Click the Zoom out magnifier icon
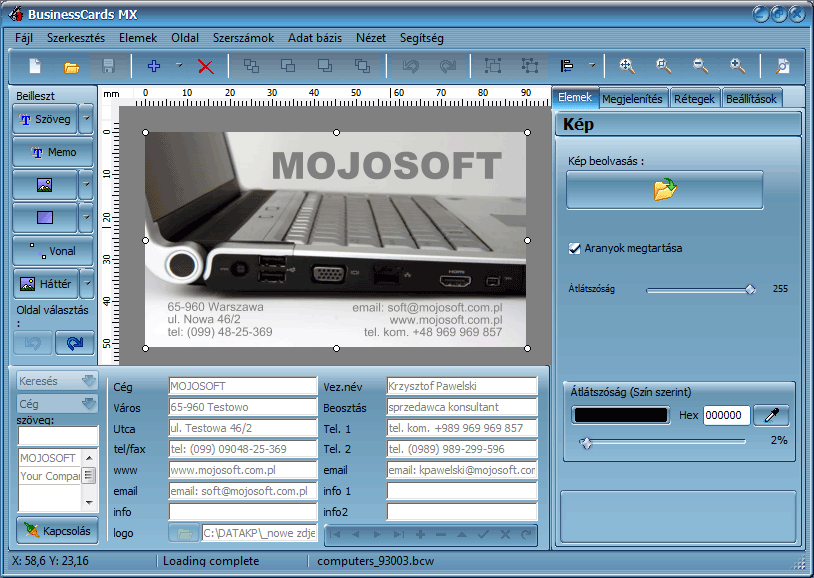Viewport: 814px width, 578px height. (x=700, y=66)
